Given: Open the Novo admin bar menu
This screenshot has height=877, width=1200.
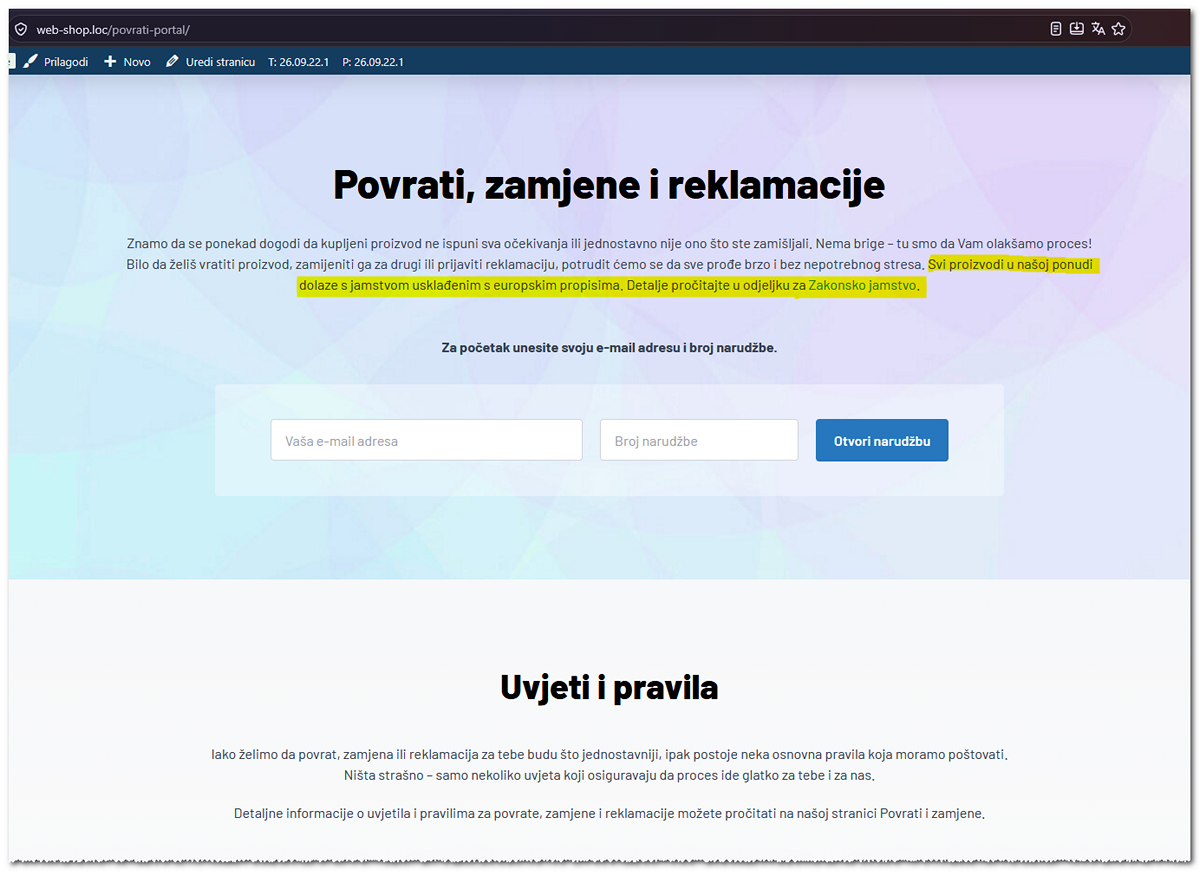Looking at the screenshot, I should tap(127, 62).
